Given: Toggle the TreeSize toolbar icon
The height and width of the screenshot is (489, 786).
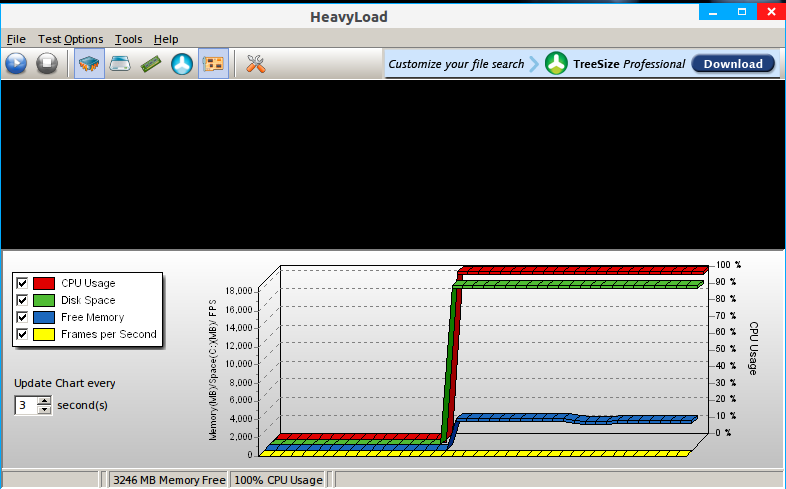Looking at the screenshot, I should [x=182, y=64].
